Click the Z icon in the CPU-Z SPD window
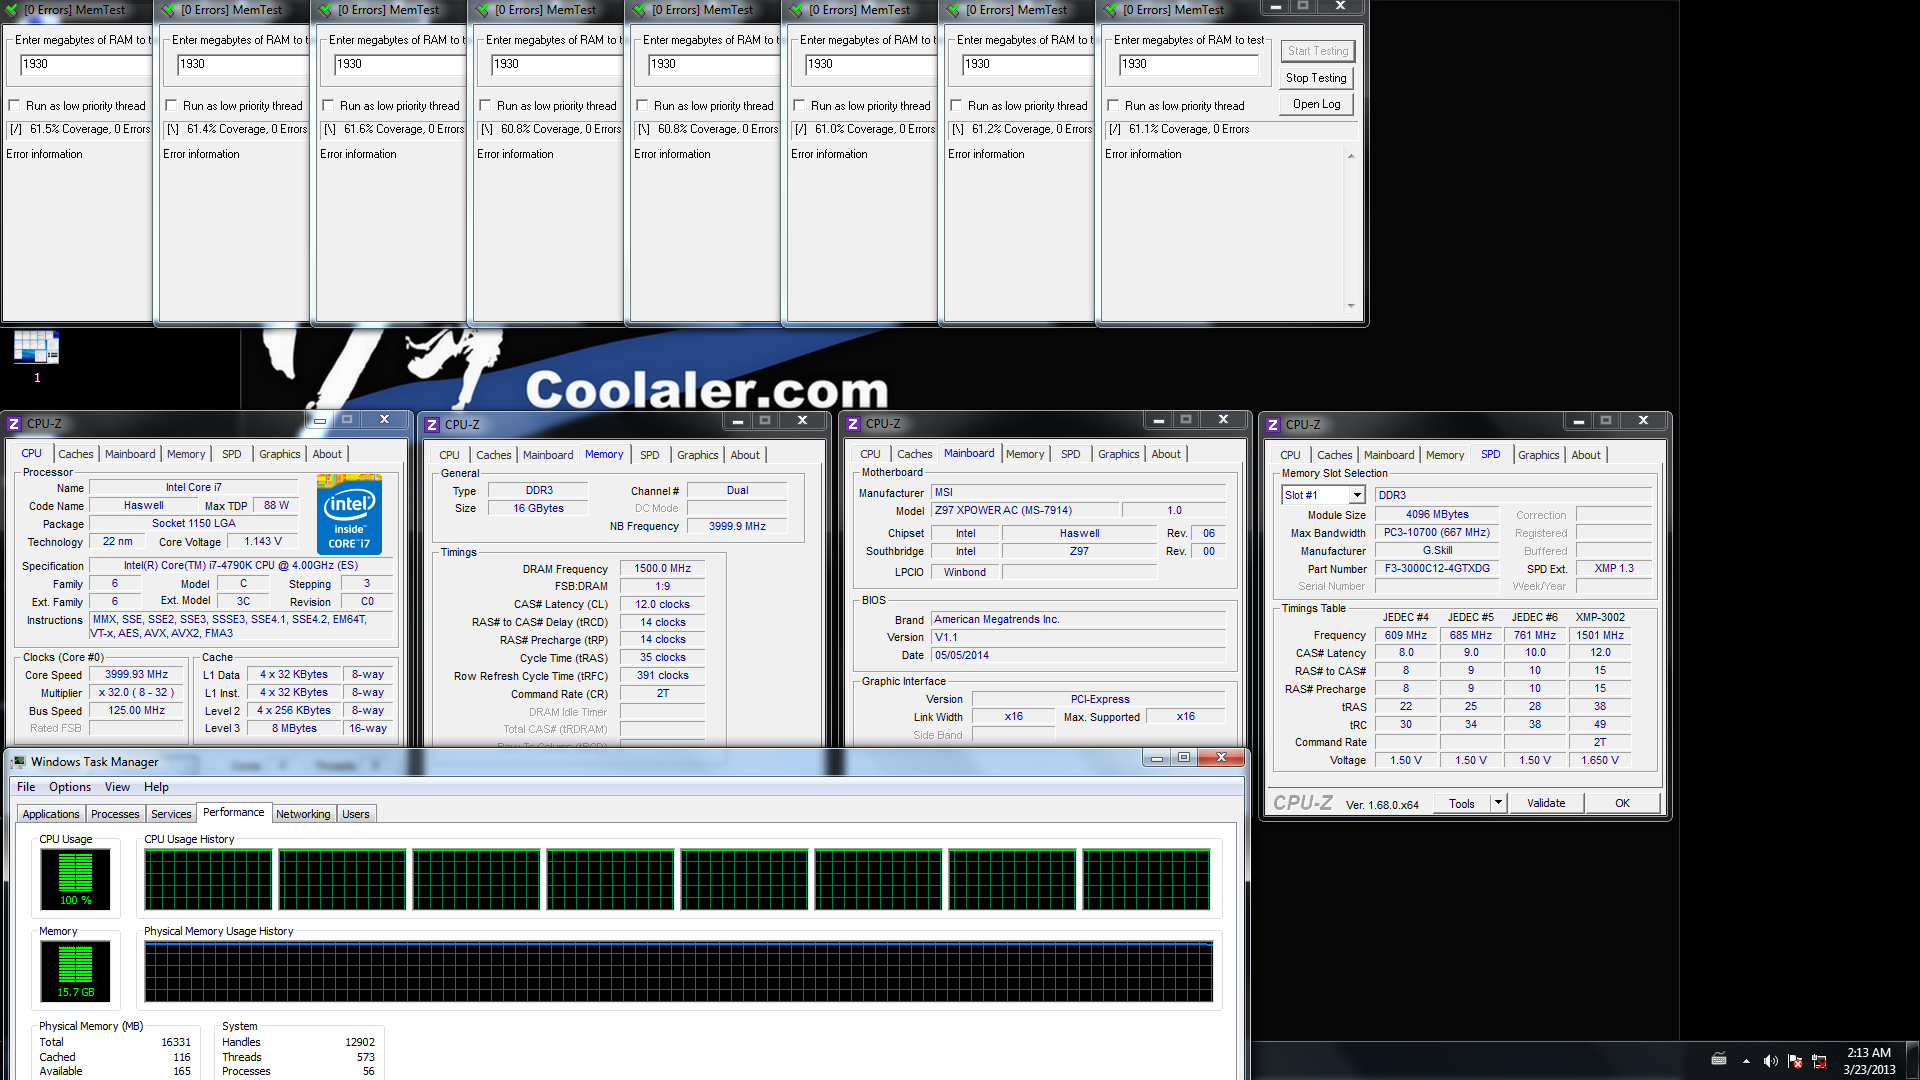 1273,425
